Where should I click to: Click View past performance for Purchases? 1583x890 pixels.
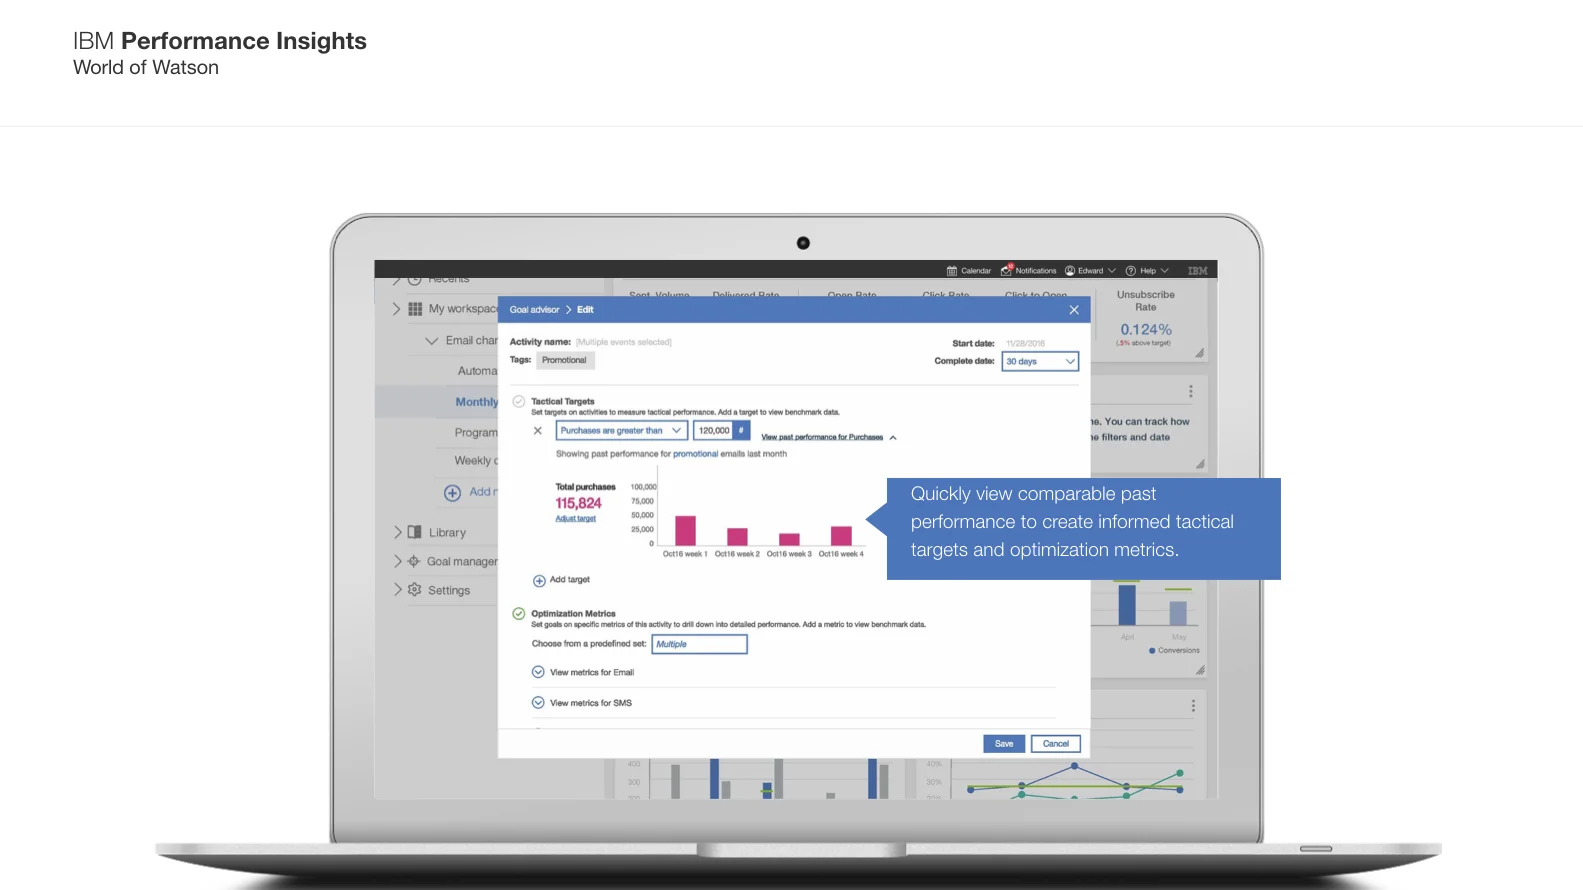(x=822, y=437)
